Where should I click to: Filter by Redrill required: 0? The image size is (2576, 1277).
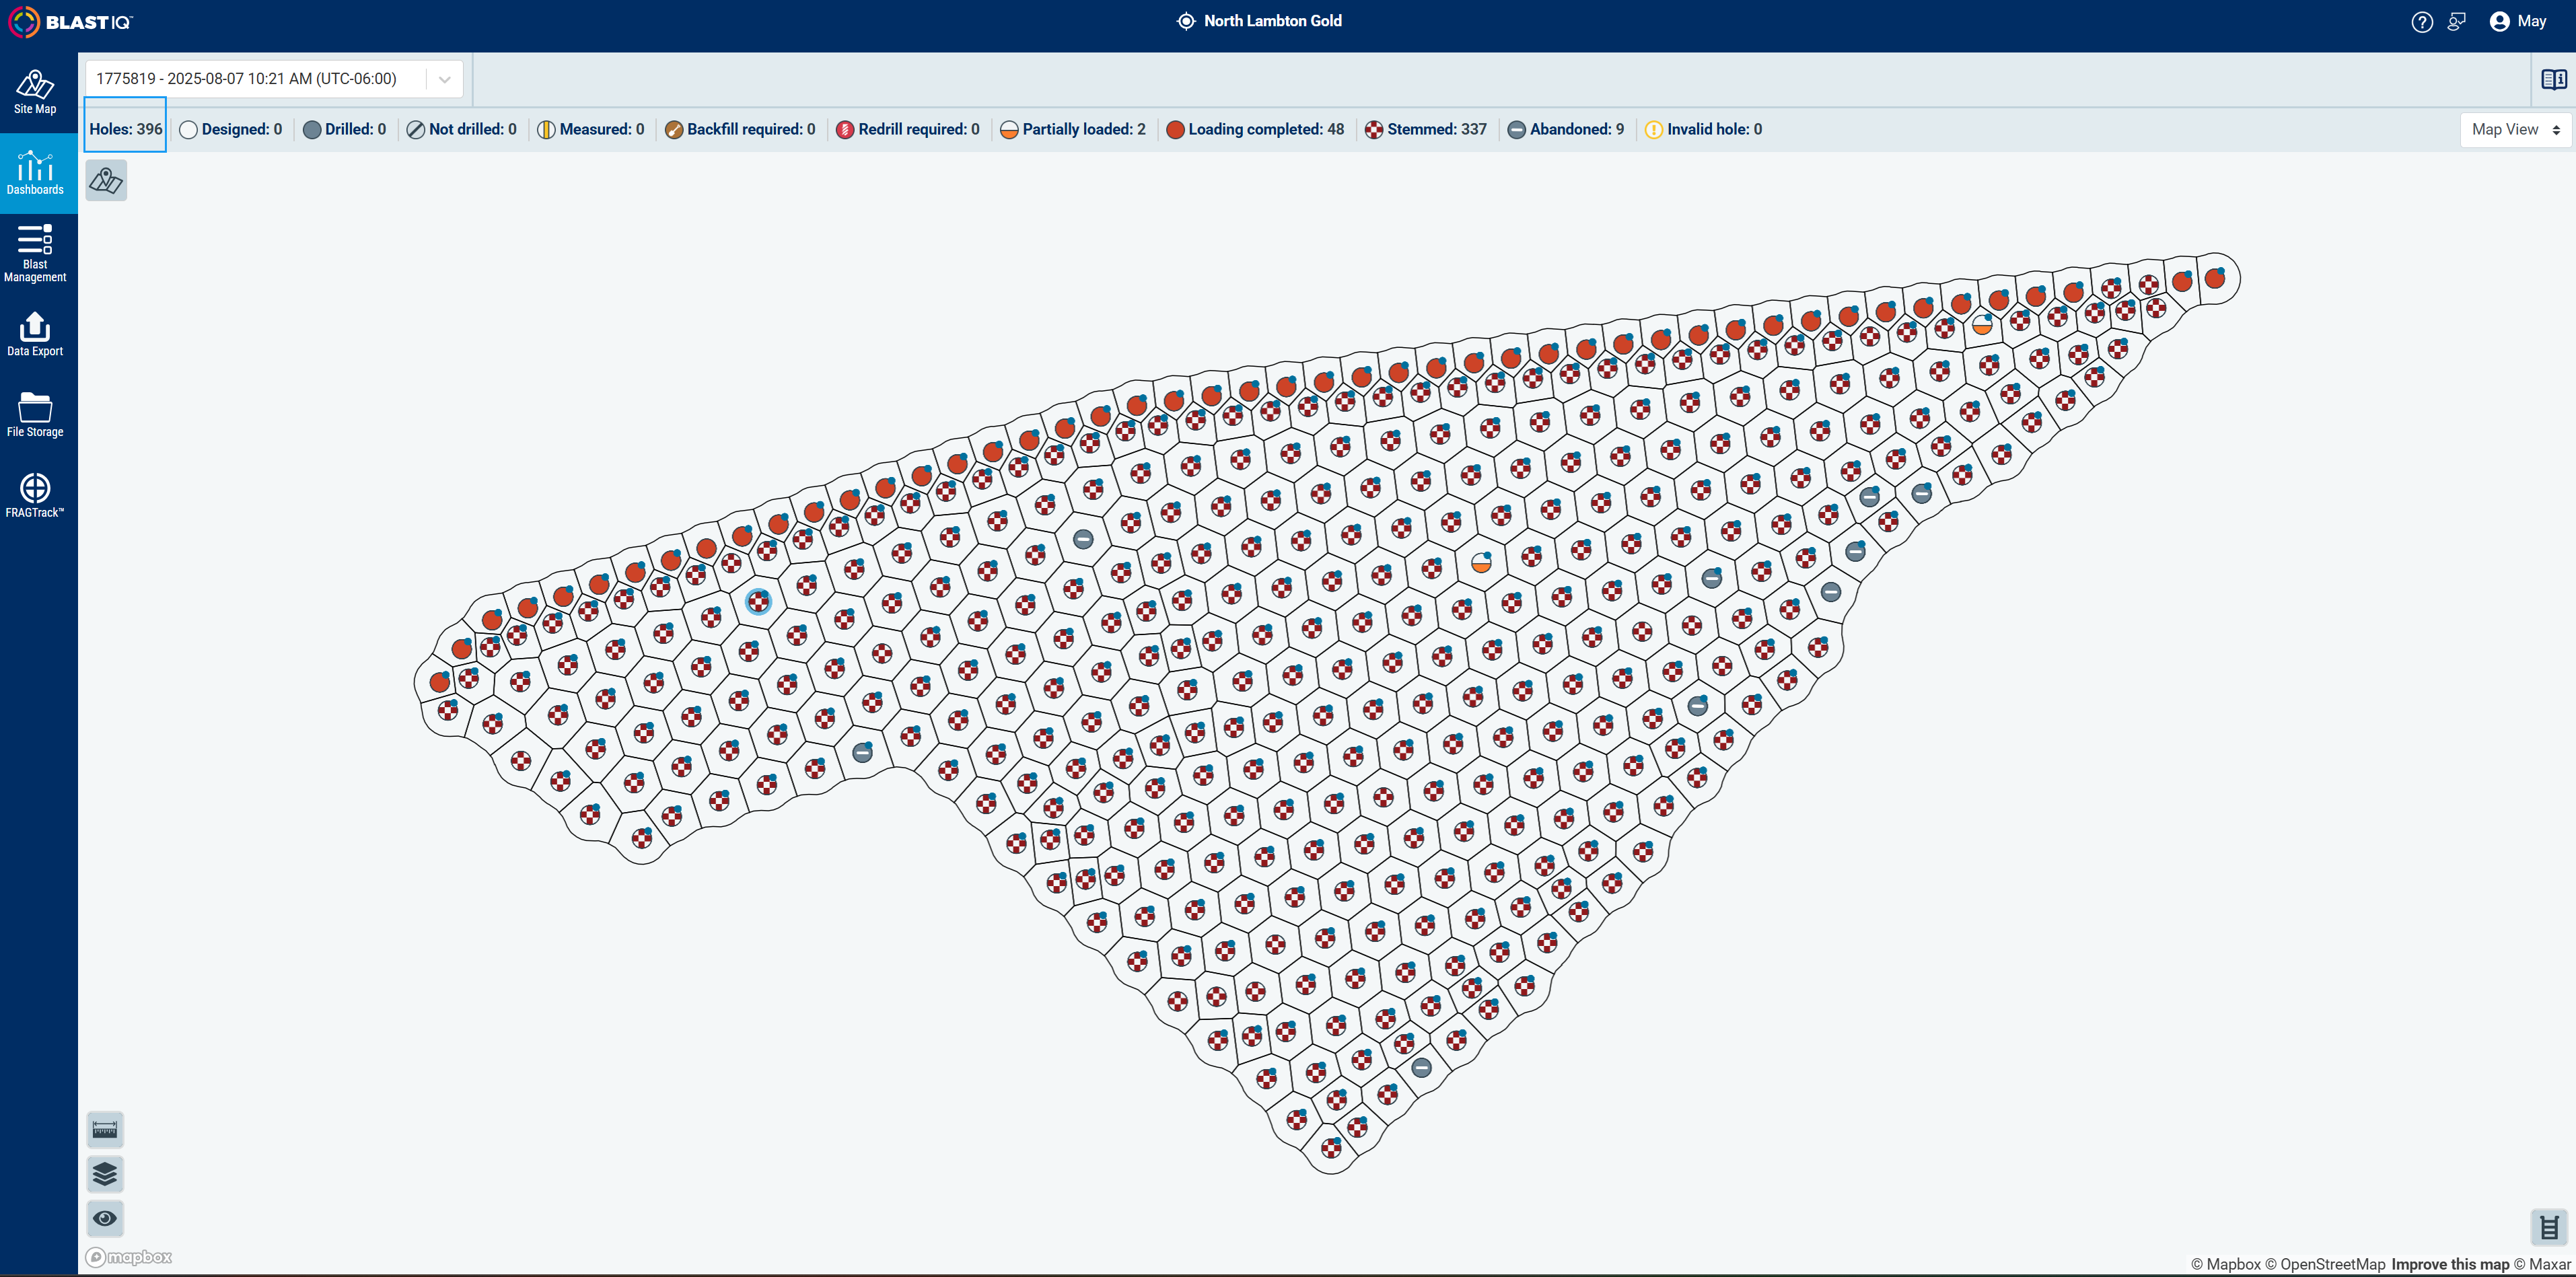[908, 129]
